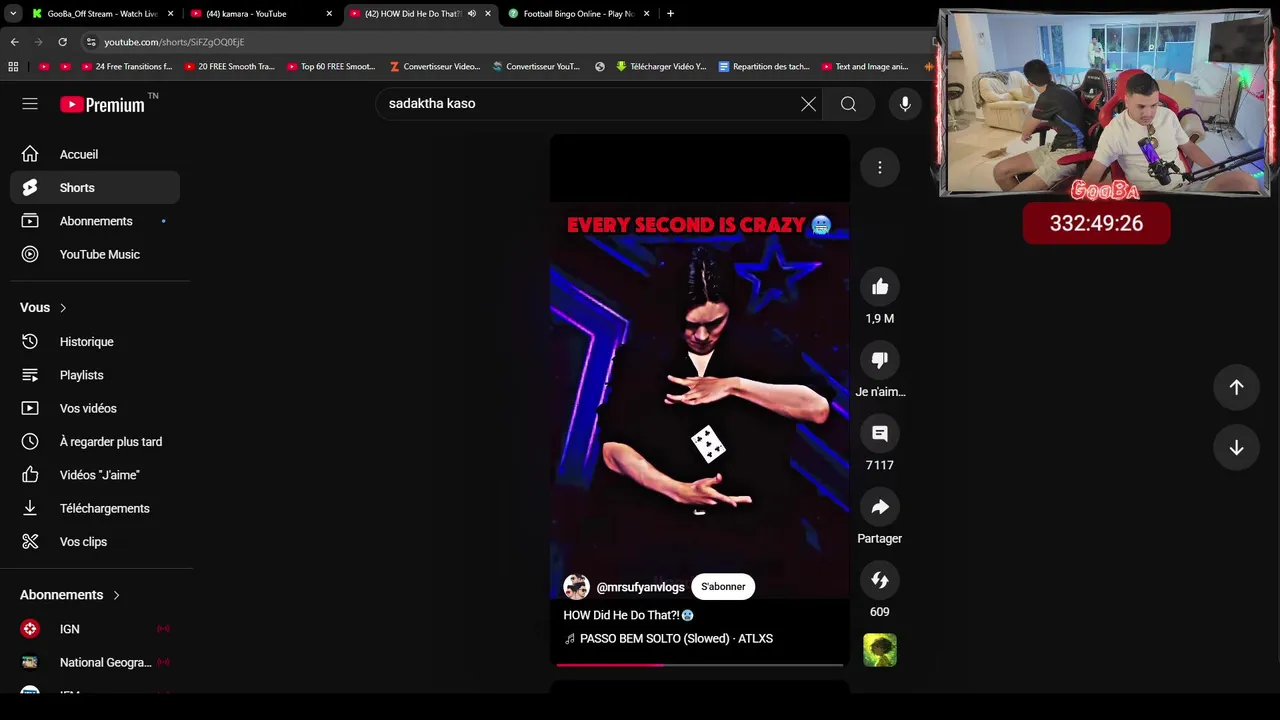Open the comments showing 7117
Screen dimensions: 1280x720
point(880,434)
